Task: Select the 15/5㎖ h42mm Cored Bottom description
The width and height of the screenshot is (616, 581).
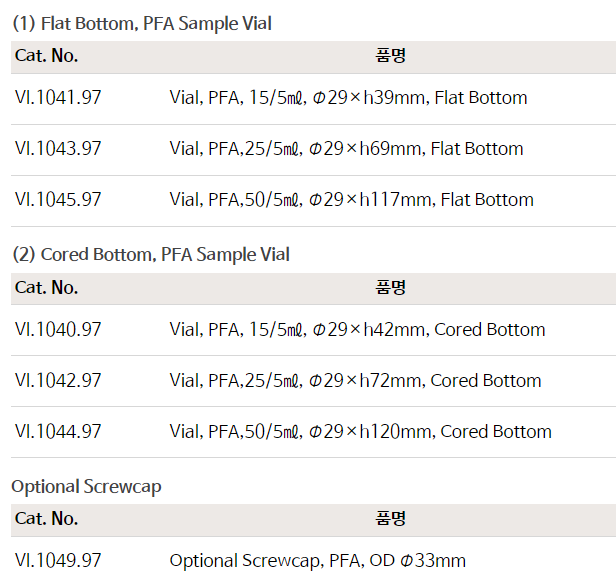Action: click(357, 330)
